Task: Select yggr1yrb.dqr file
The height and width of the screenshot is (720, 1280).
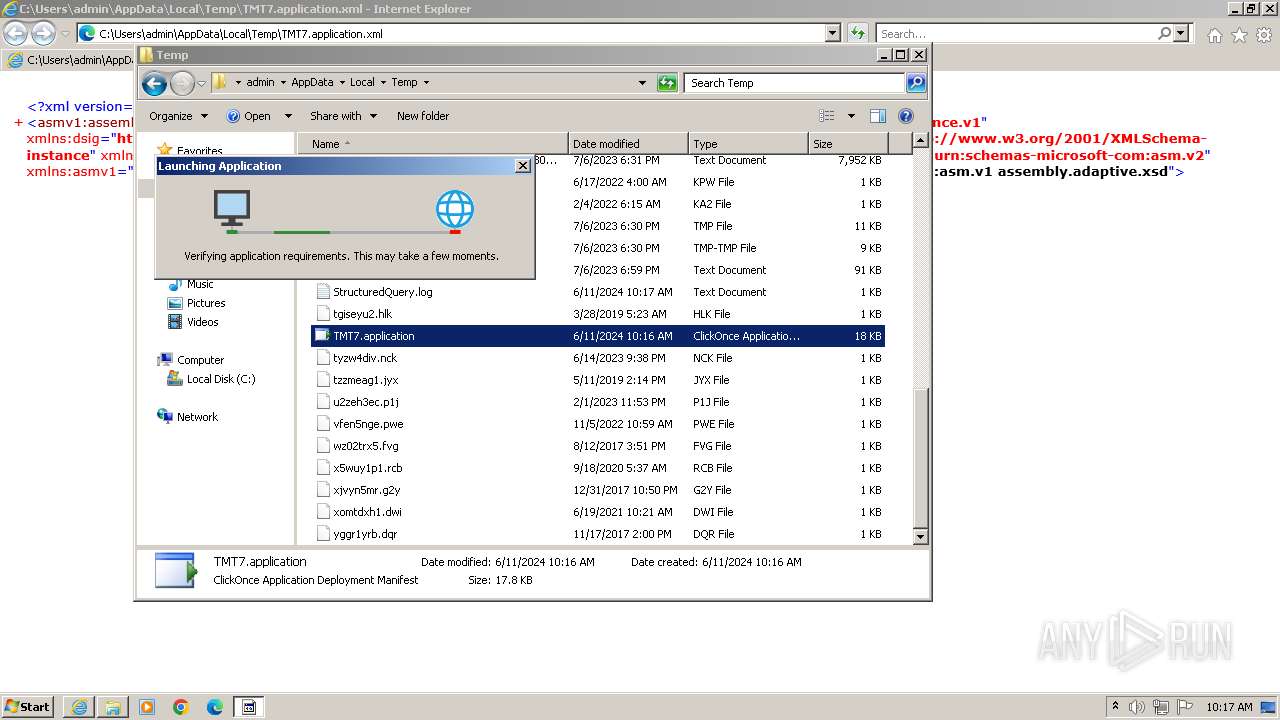Action: pyautogui.click(x=598, y=534)
